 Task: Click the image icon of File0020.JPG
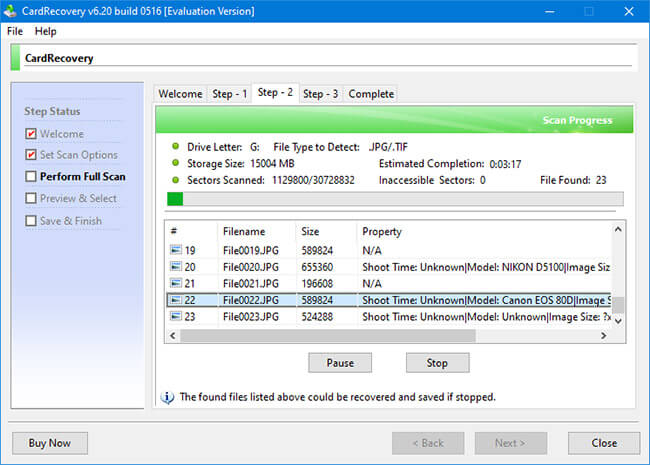point(176,267)
